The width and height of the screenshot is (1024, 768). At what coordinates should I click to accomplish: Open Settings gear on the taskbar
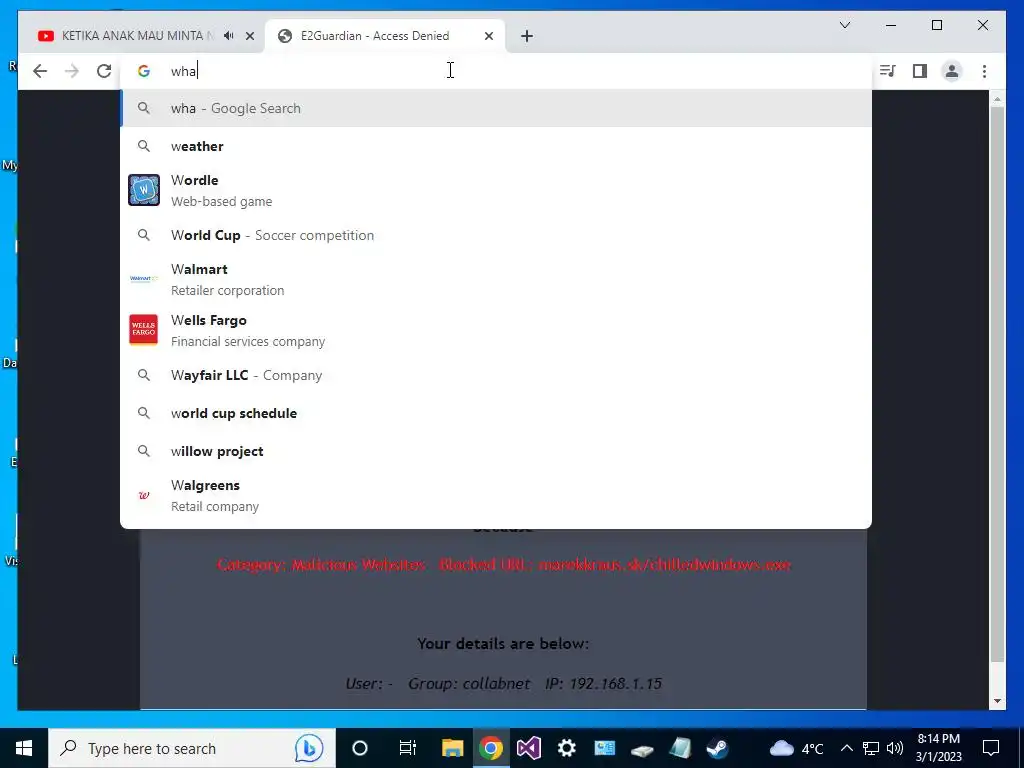(566, 748)
